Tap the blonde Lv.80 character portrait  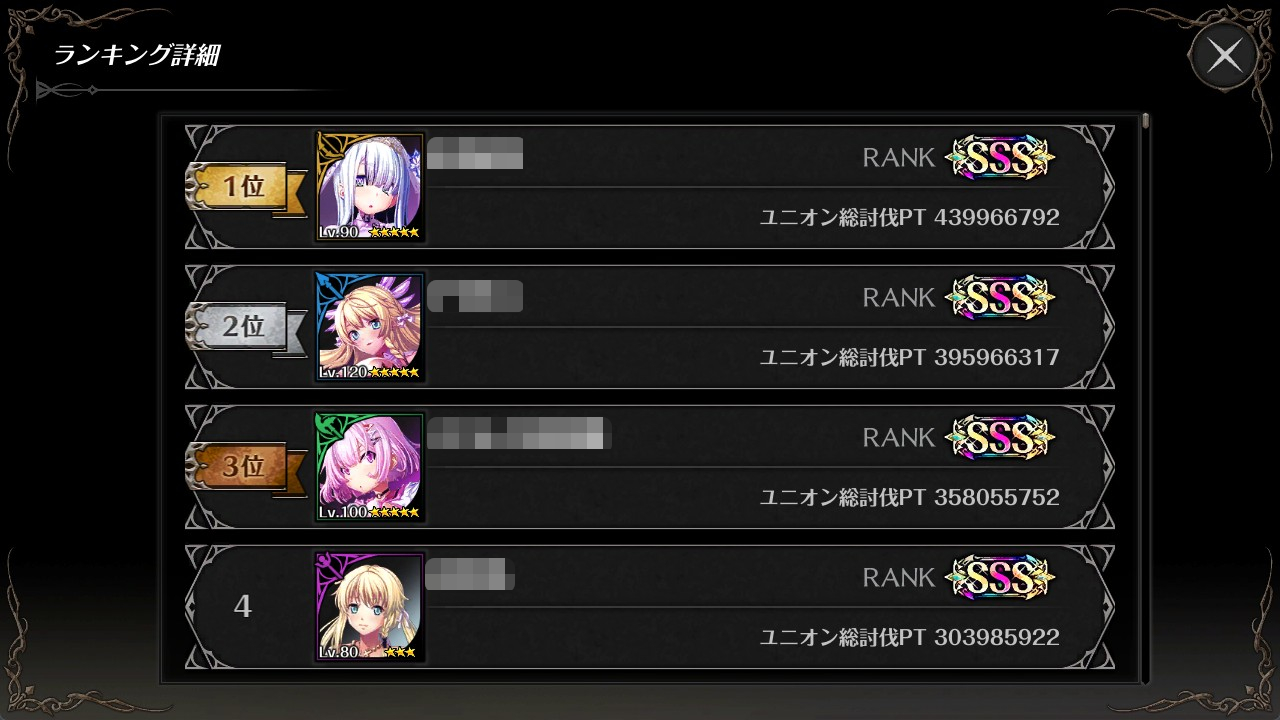click(370, 607)
